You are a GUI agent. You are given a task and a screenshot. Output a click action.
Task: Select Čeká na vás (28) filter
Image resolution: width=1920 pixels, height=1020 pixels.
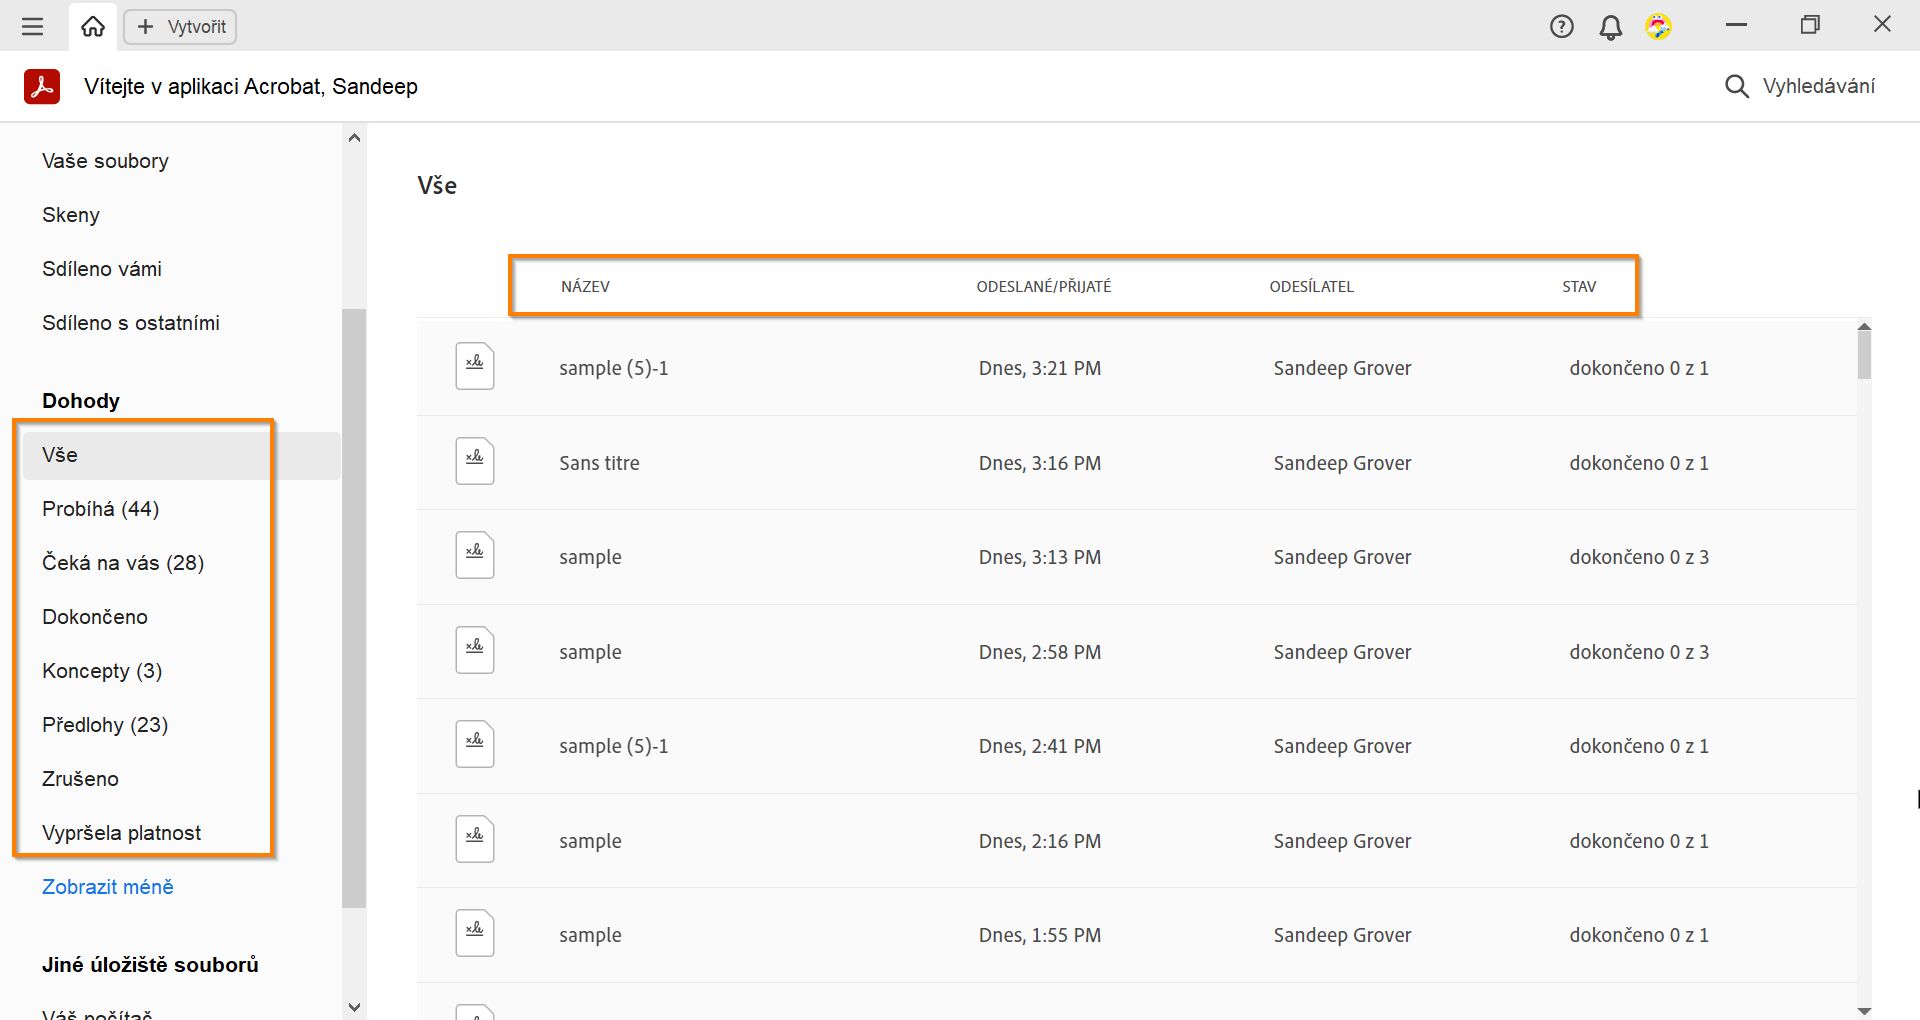pos(123,563)
